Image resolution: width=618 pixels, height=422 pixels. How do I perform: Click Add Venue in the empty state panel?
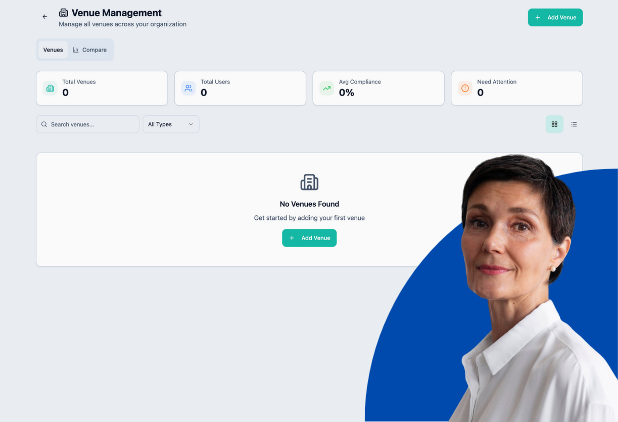(309, 238)
